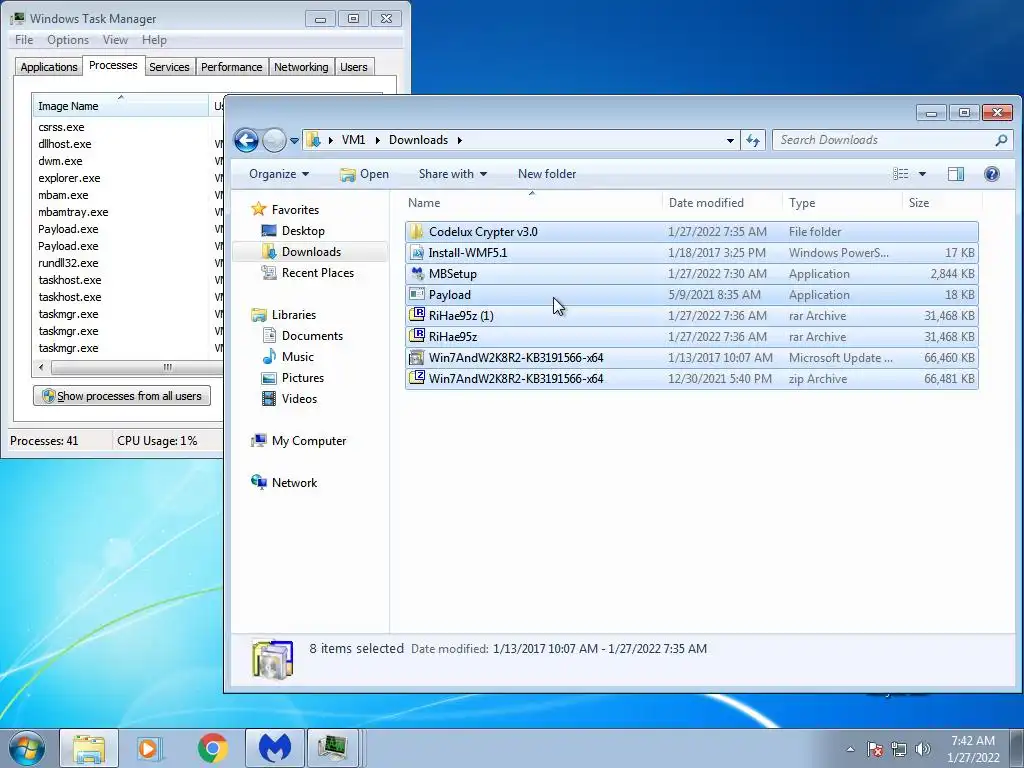1024x768 pixels.
Task: Click the volume speaker tray icon
Action: (923, 749)
